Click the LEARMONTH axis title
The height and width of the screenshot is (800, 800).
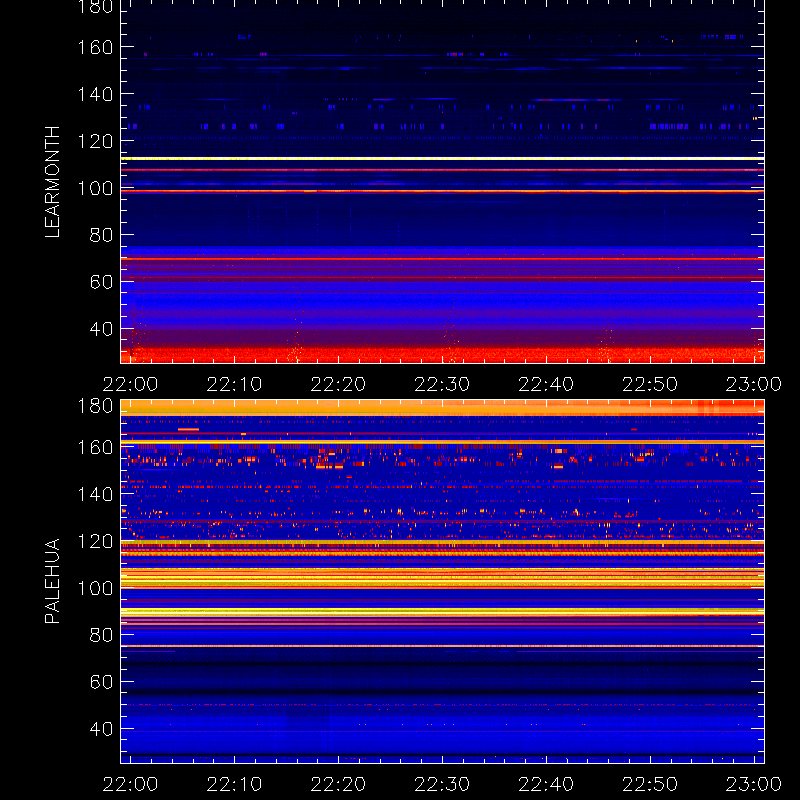(x=53, y=182)
